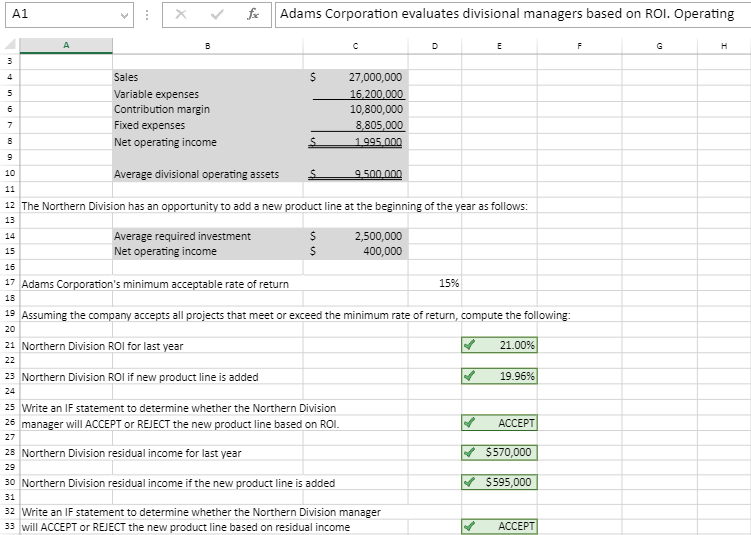This screenshot has width=751, height=535.
Task: Select column G header
Action: coord(660,46)
